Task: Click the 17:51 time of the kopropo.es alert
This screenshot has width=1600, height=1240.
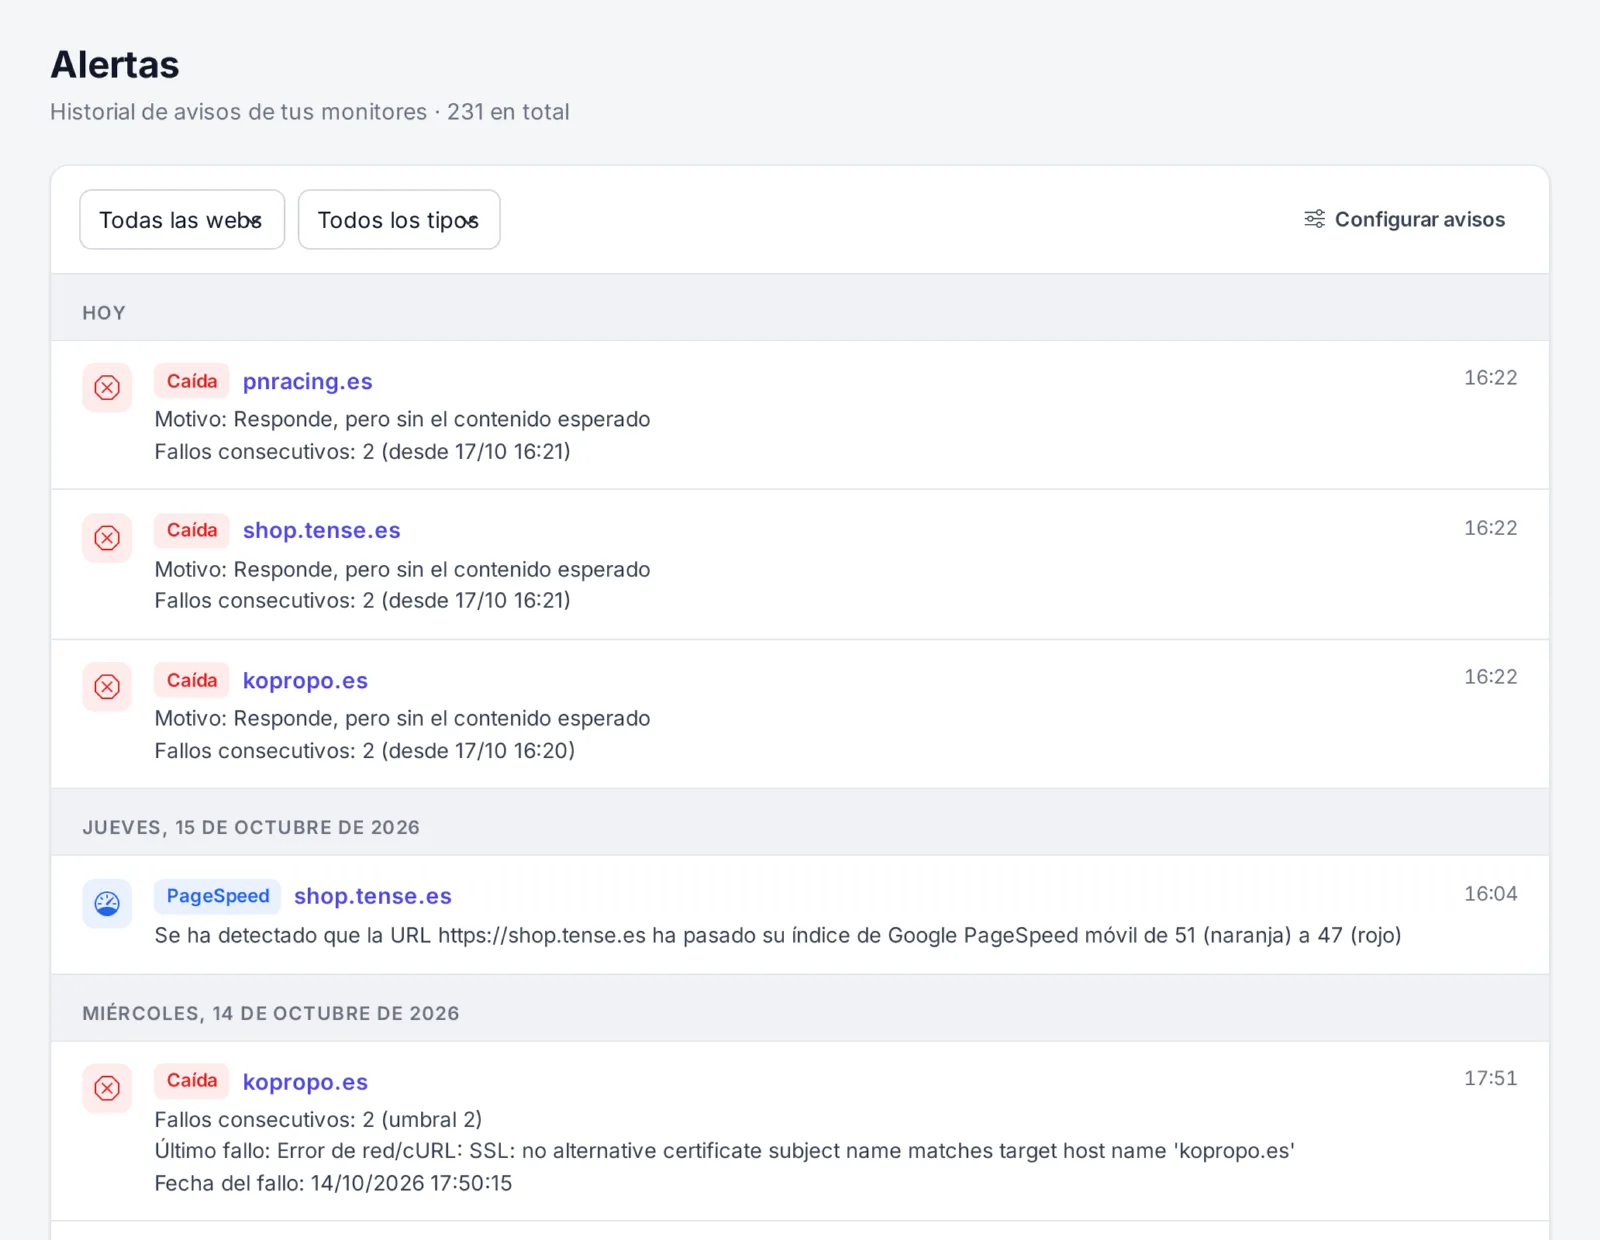Action: pyautogui.click(x=1490, y=1078)
